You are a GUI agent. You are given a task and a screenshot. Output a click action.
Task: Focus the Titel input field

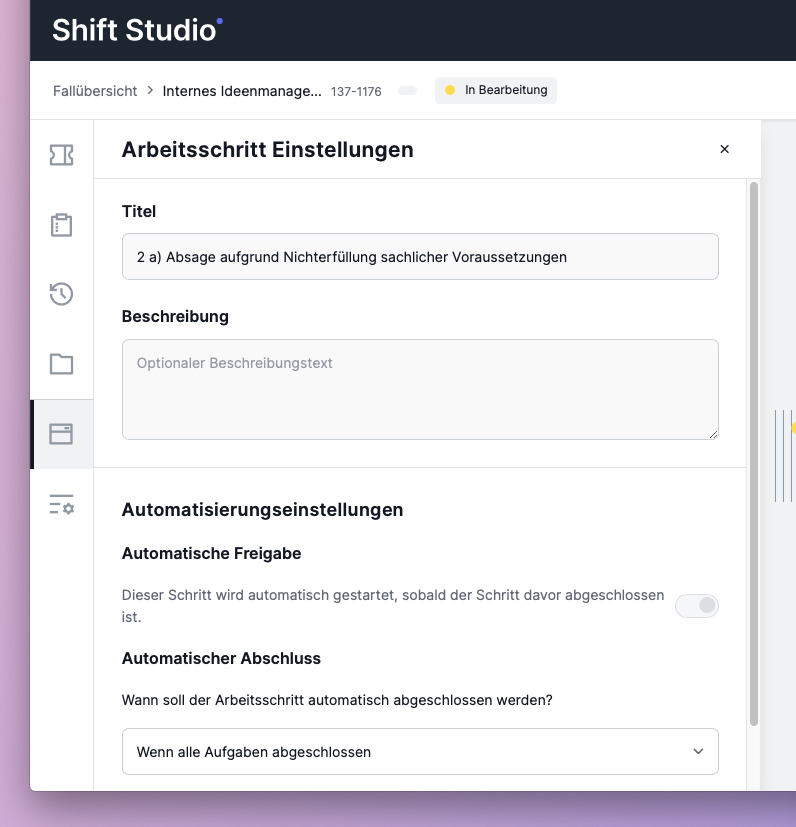point(420,257)
